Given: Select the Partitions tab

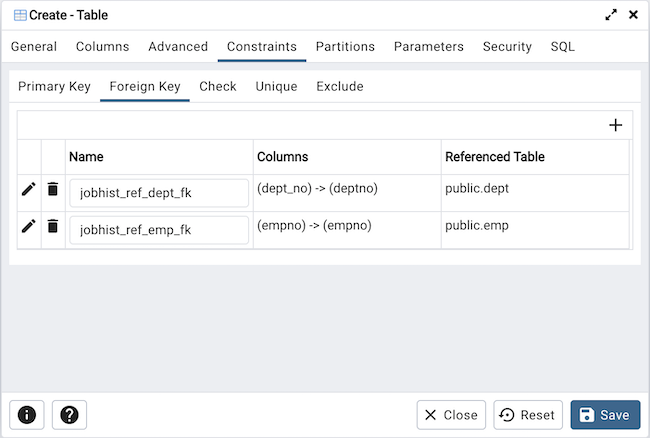Looking at the screenshot, I should pyautogui.click(x=345, y=47).
